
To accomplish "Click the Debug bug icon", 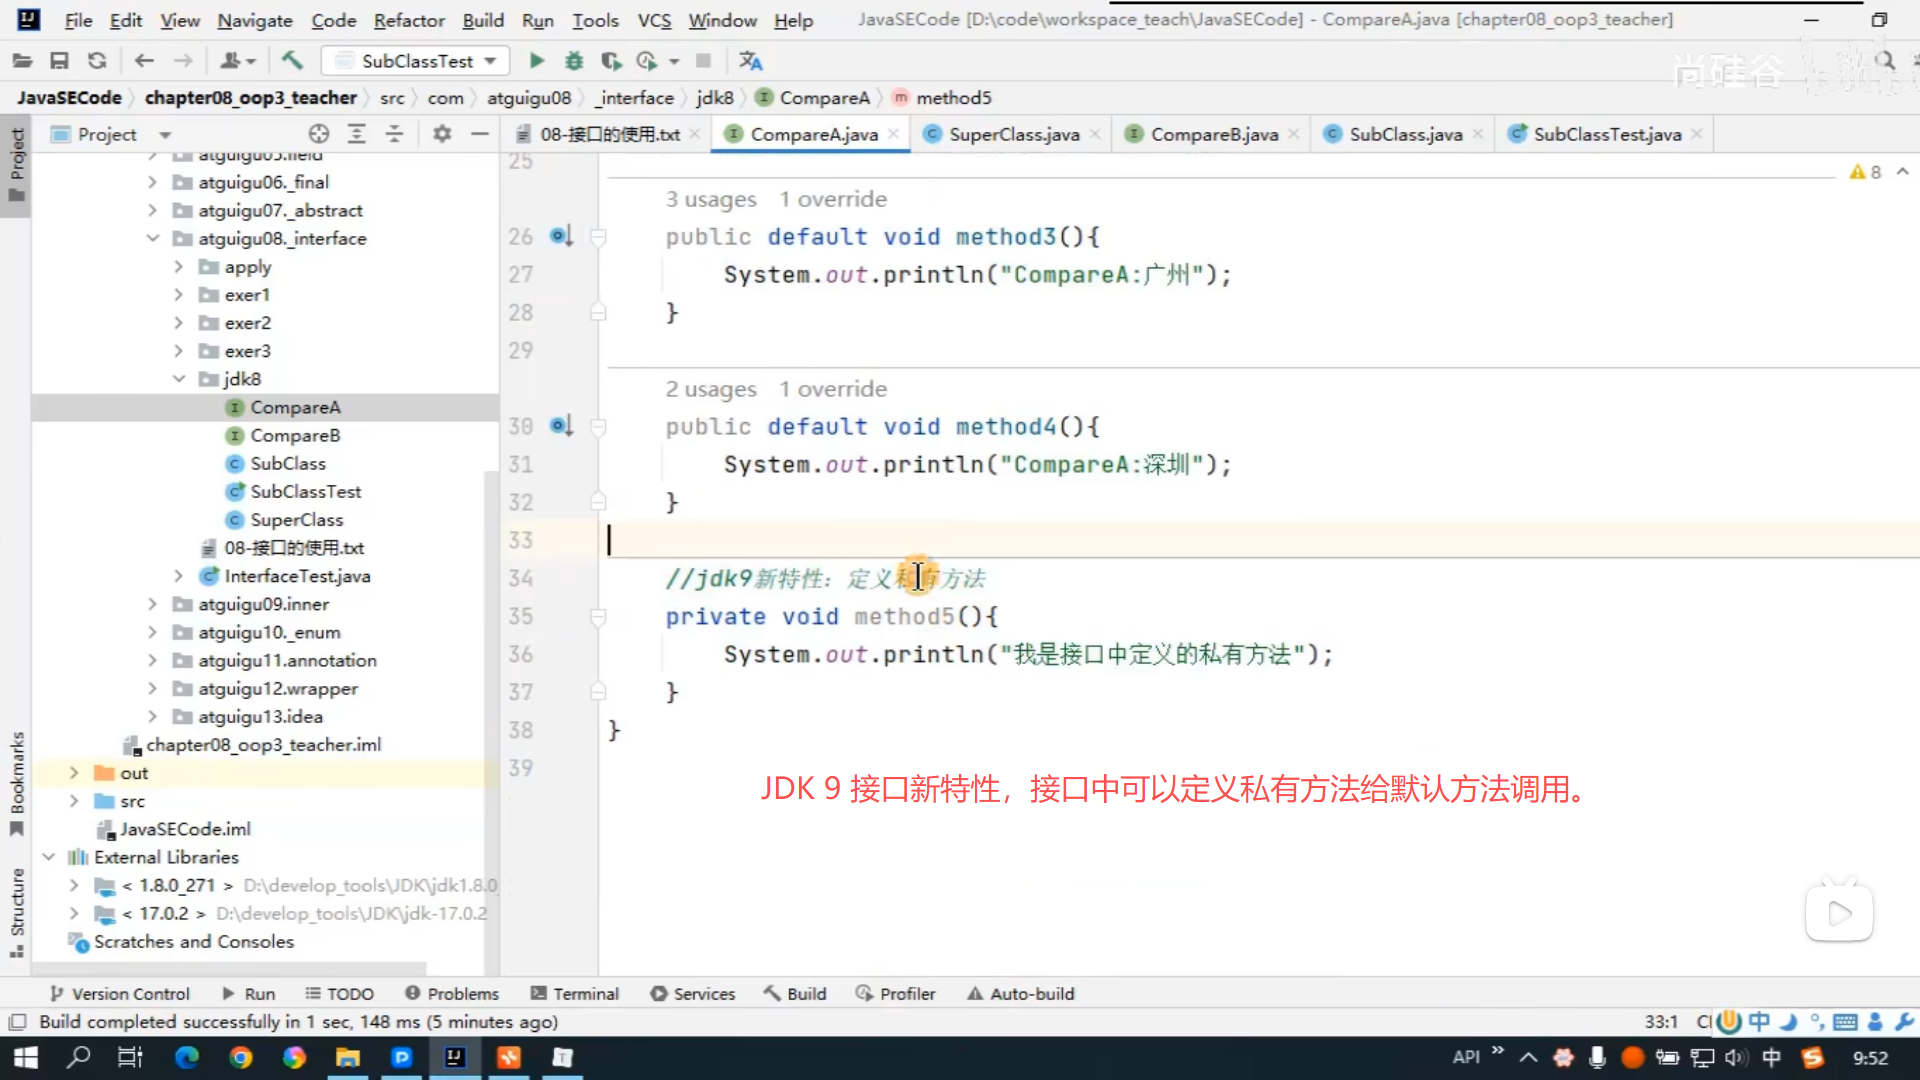I will pyautogui.click(x=574, y=61).
